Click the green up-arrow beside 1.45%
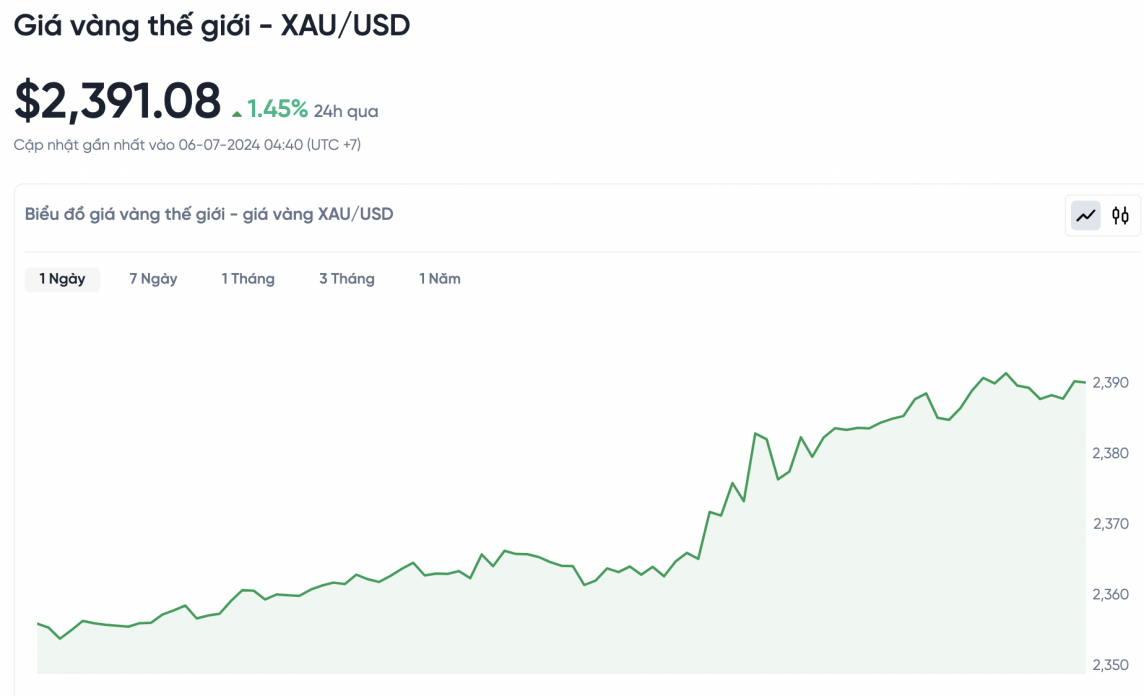This screenshot has height=696, width=1144. [x=237, y=112]
